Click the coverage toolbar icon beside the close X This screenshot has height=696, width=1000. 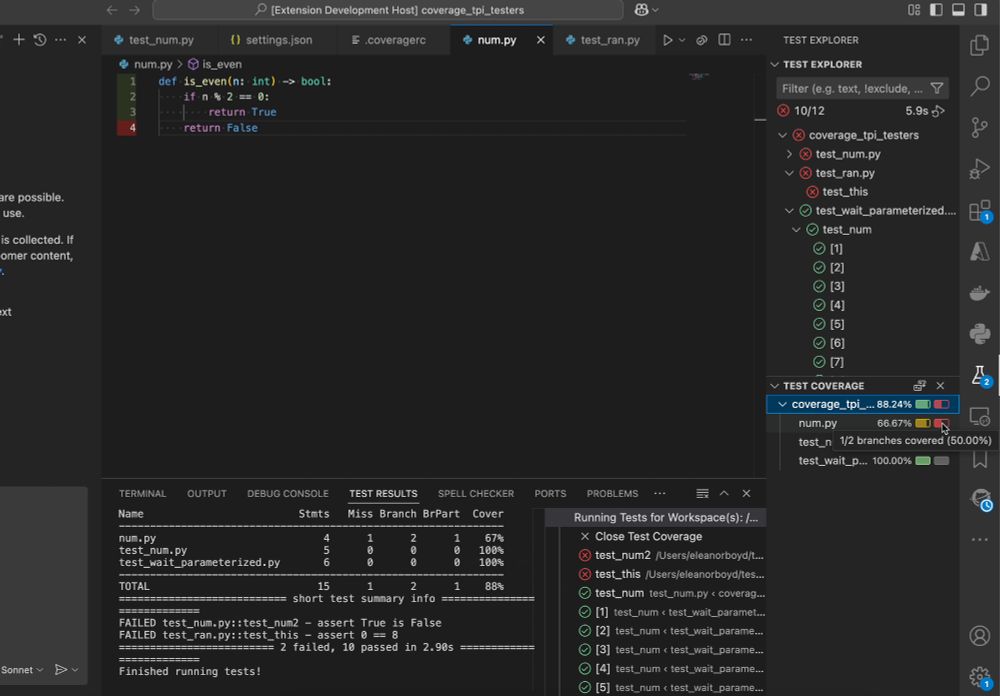(919, 386)
